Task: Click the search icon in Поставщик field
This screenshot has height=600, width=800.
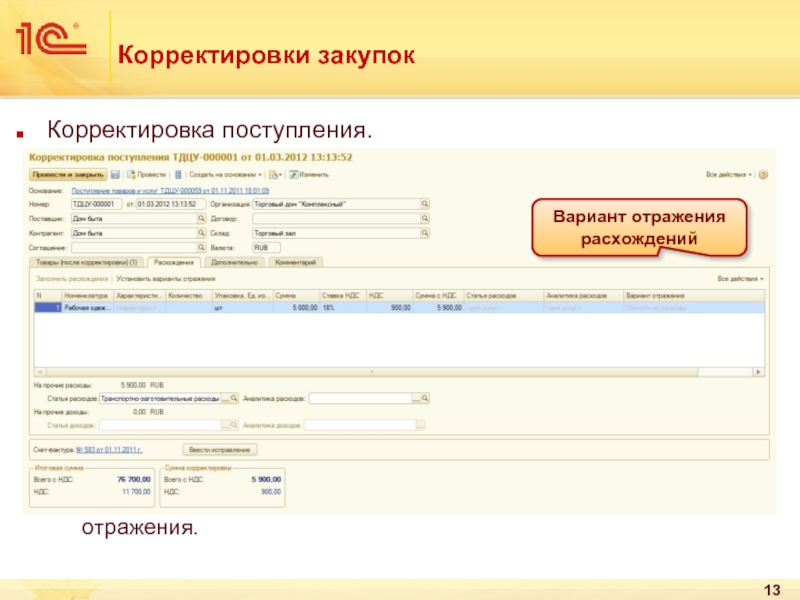Action: tap(201, 218)
